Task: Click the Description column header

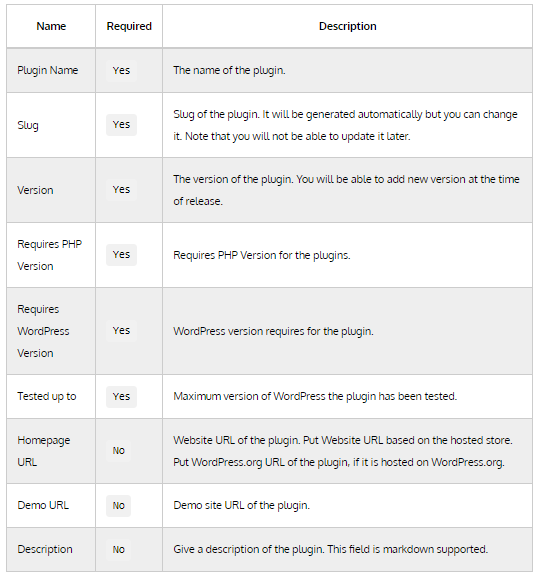Action: click(347, 26)
